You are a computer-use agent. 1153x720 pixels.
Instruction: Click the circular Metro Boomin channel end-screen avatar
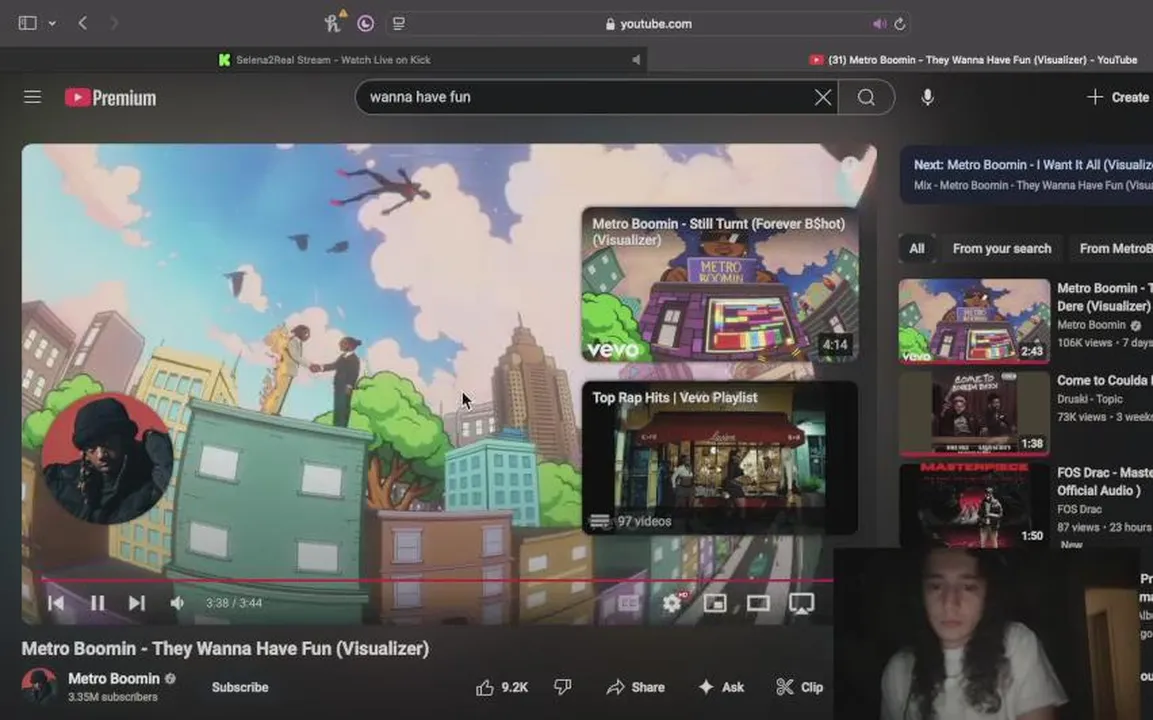[x=107, y=457]
